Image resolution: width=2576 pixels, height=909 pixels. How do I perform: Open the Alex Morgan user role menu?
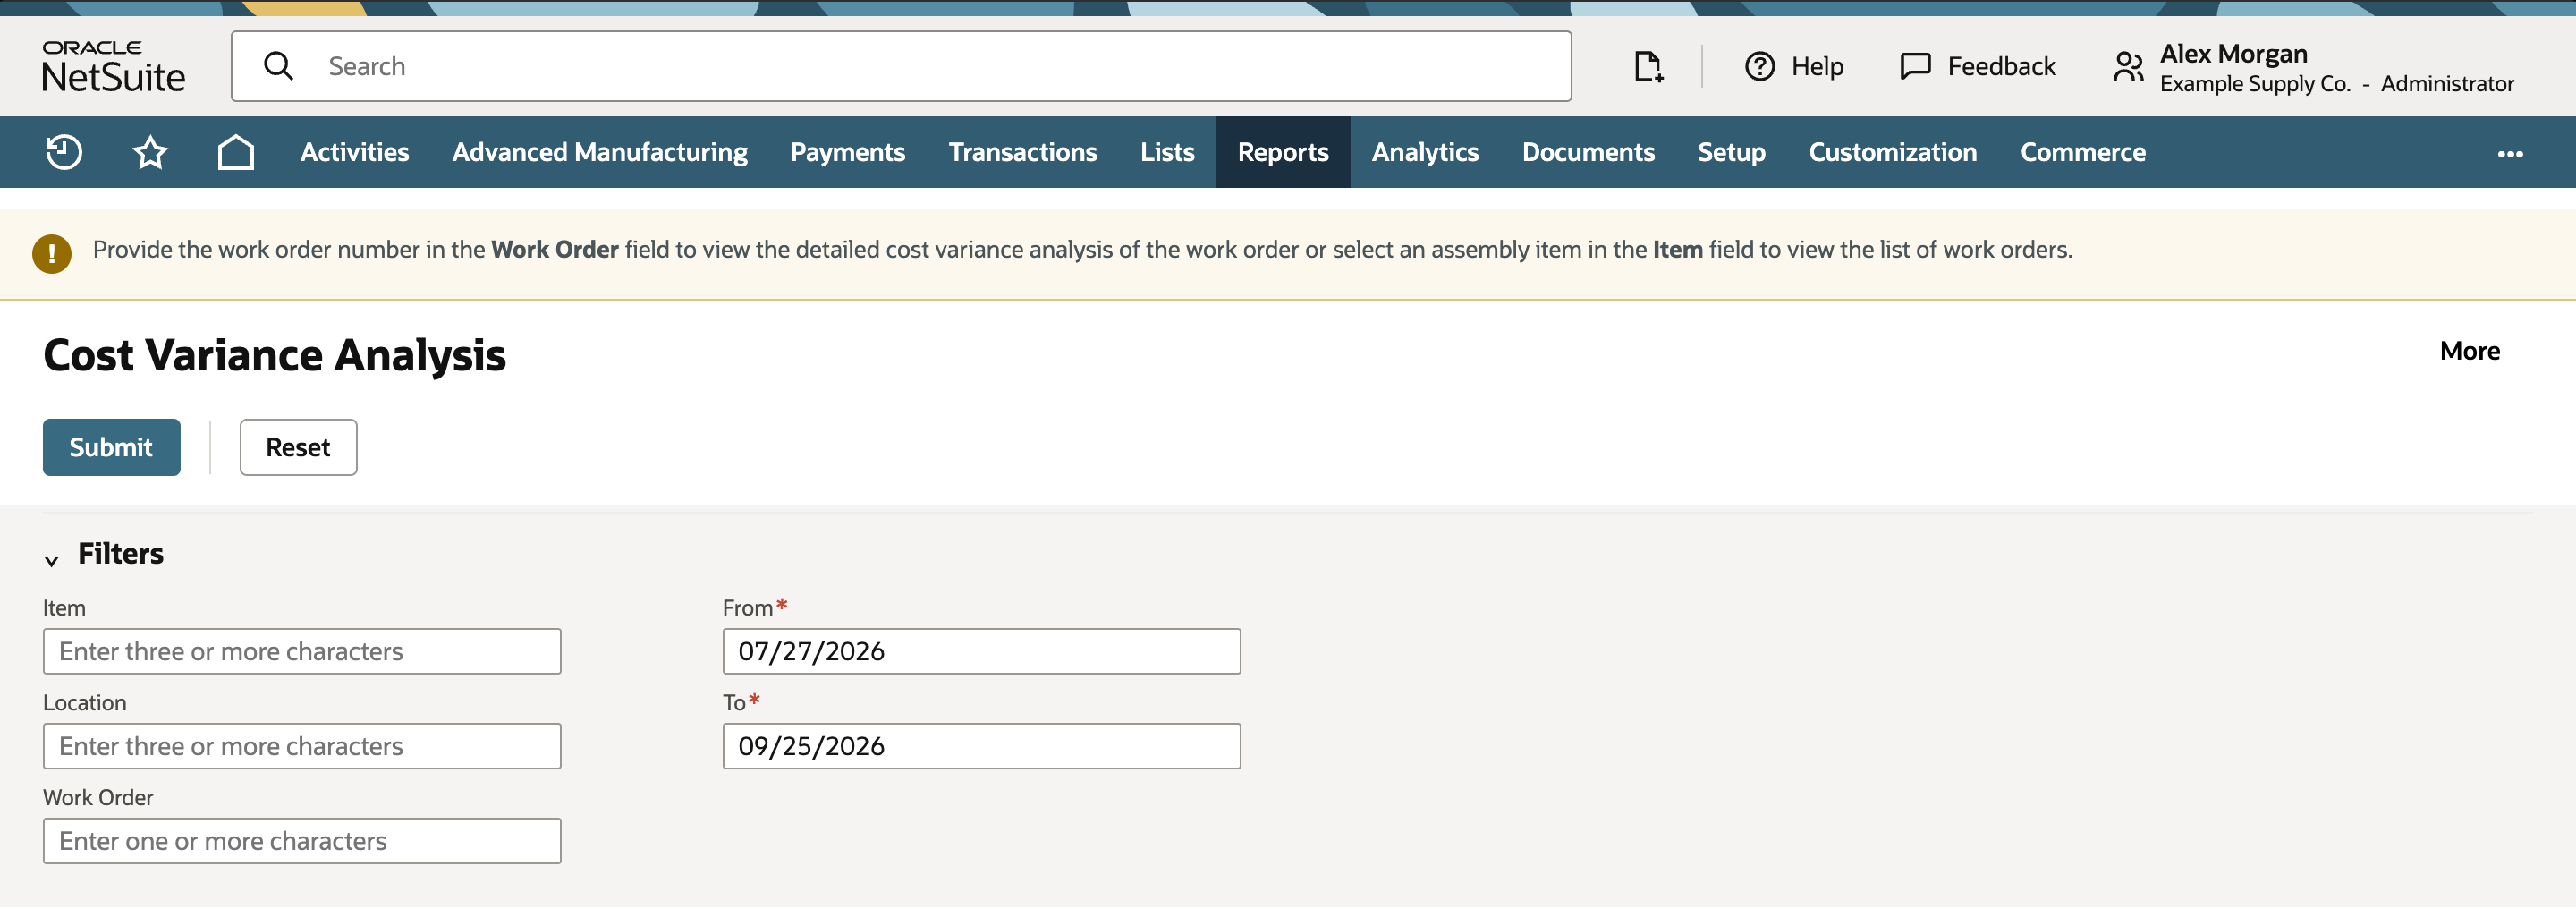(x=2312, y=67)
